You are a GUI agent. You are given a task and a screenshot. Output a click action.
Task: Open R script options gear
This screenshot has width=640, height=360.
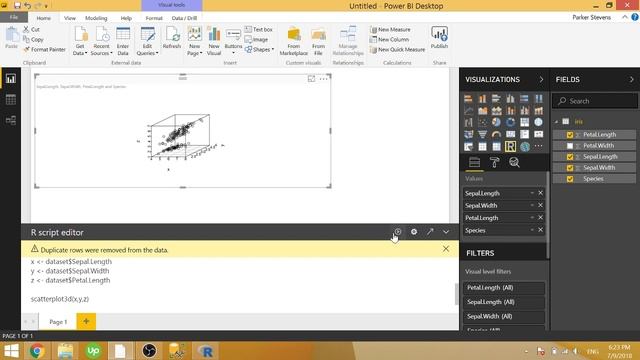[x=414, y=232]
